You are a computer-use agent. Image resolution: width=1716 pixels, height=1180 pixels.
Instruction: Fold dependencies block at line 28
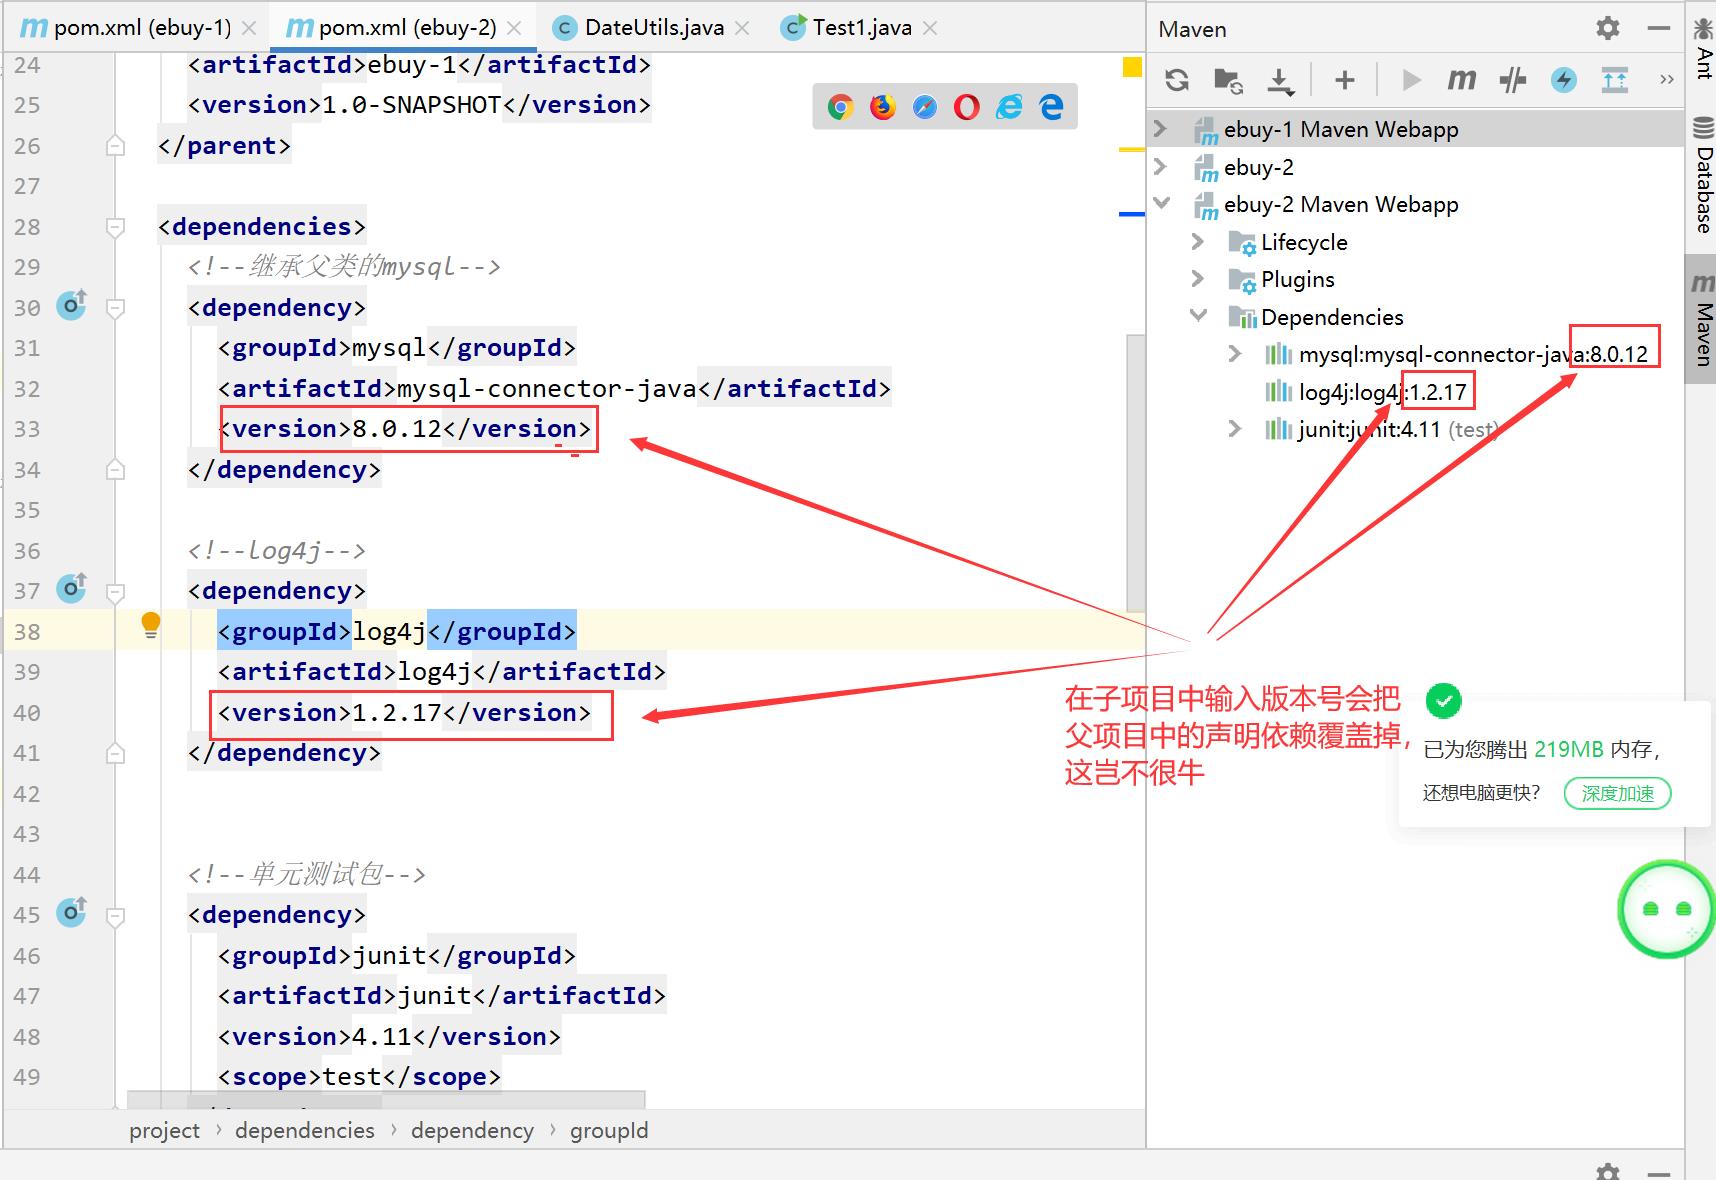115,226
